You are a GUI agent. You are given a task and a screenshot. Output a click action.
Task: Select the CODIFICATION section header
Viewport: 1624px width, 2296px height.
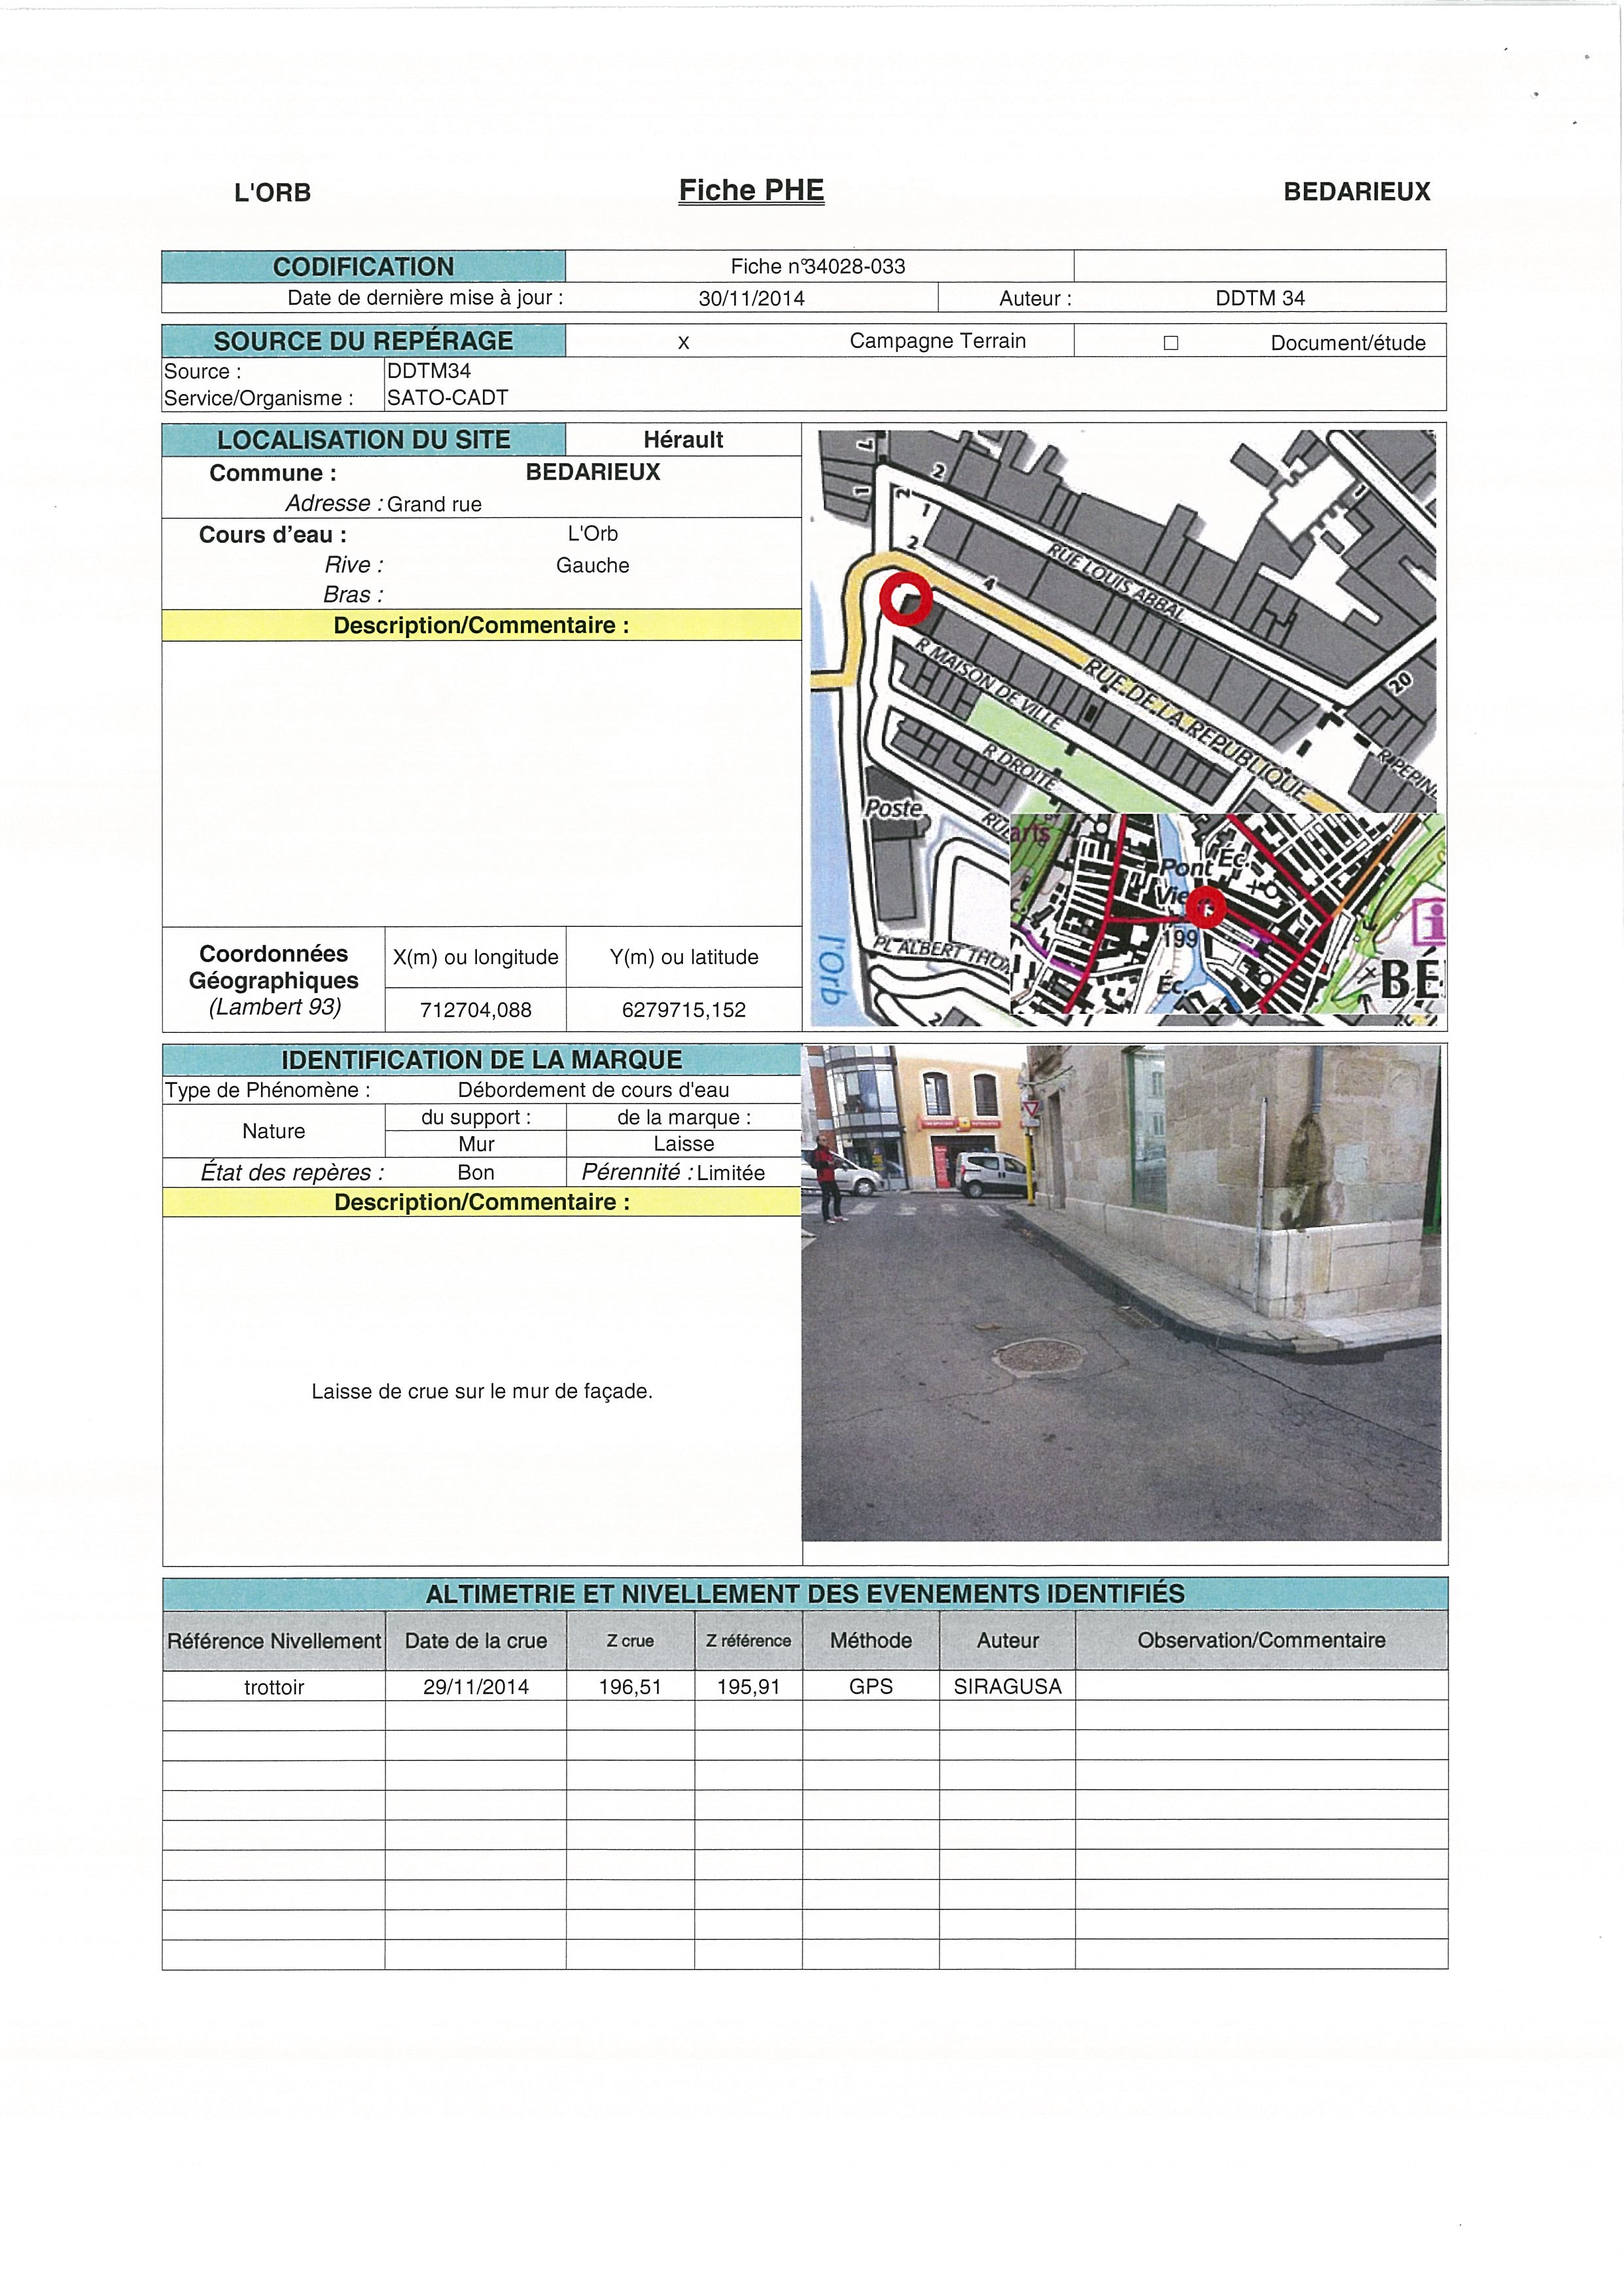point(364,267)
